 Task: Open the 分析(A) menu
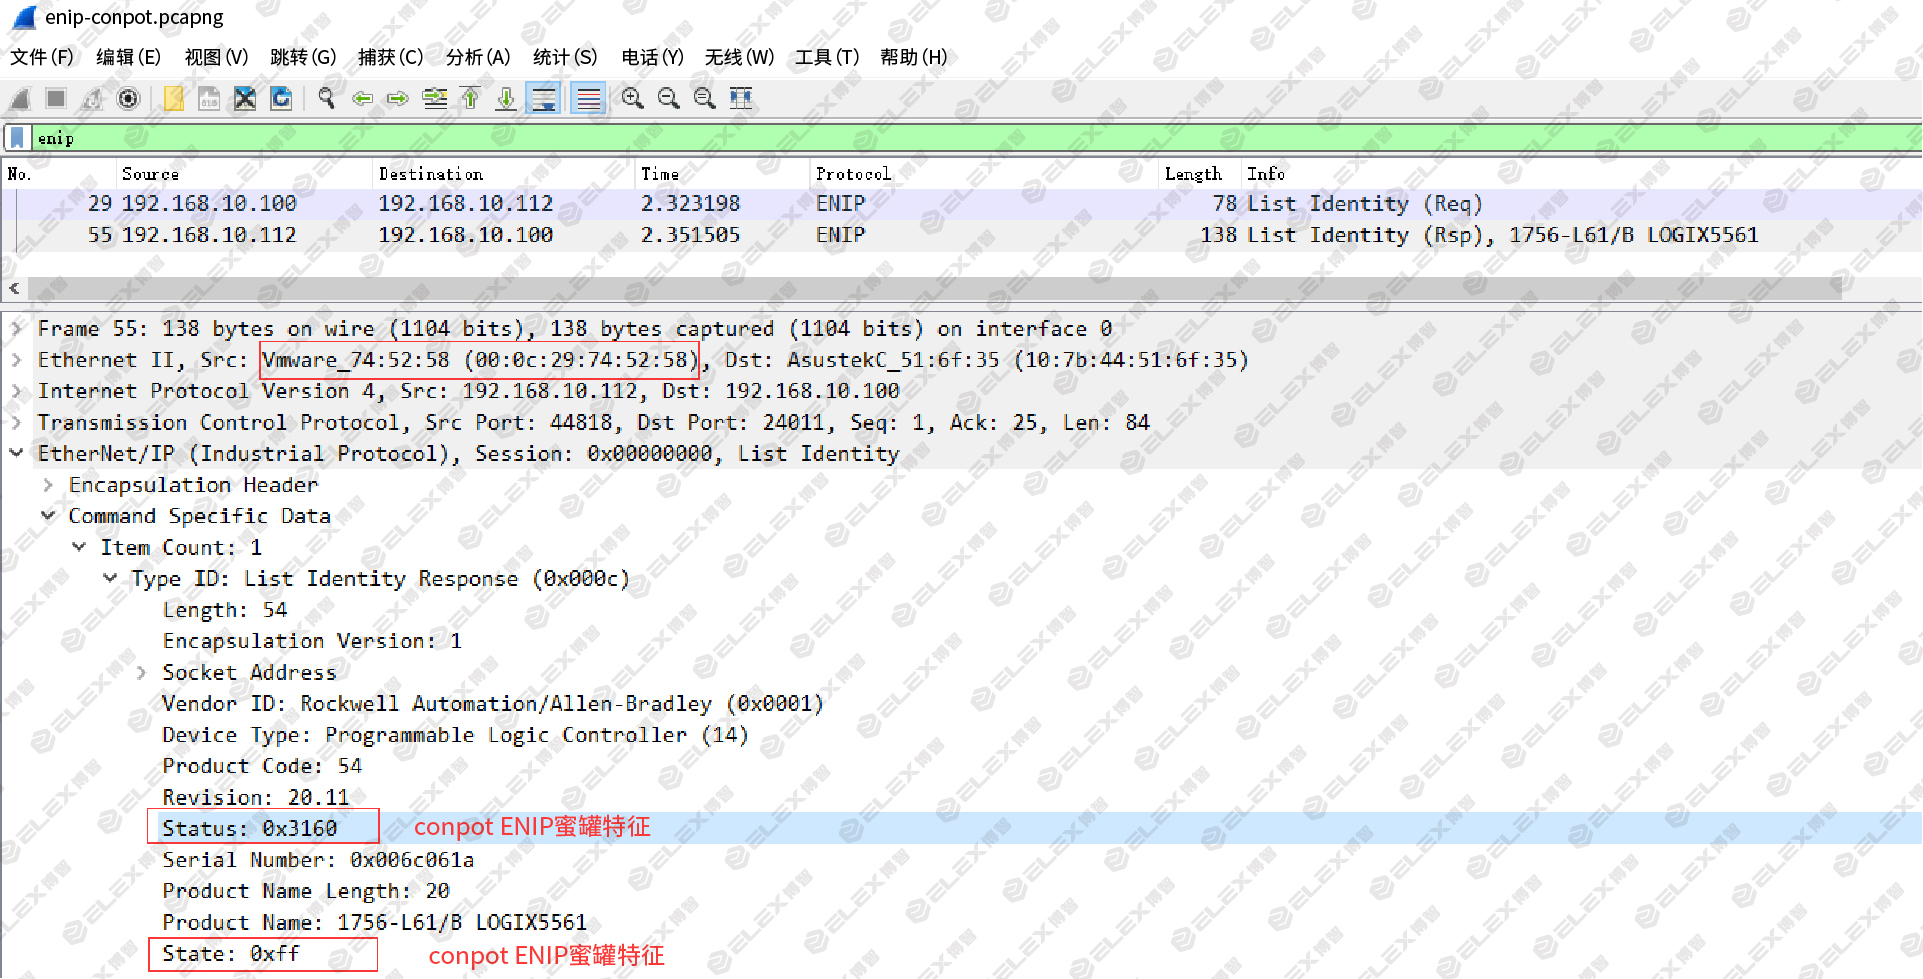478,57
